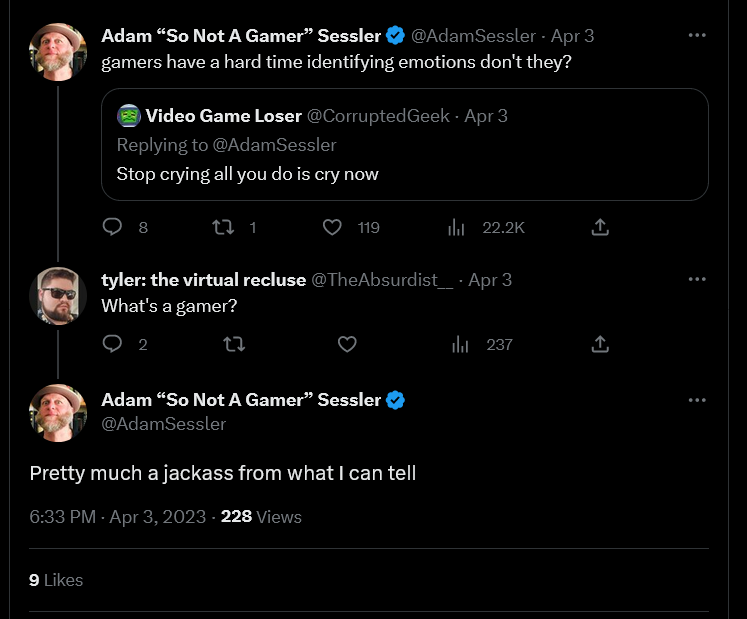Retweet the tweet with 1 retweet
This screenshot has width=747, height=619.
click(223, 227)
